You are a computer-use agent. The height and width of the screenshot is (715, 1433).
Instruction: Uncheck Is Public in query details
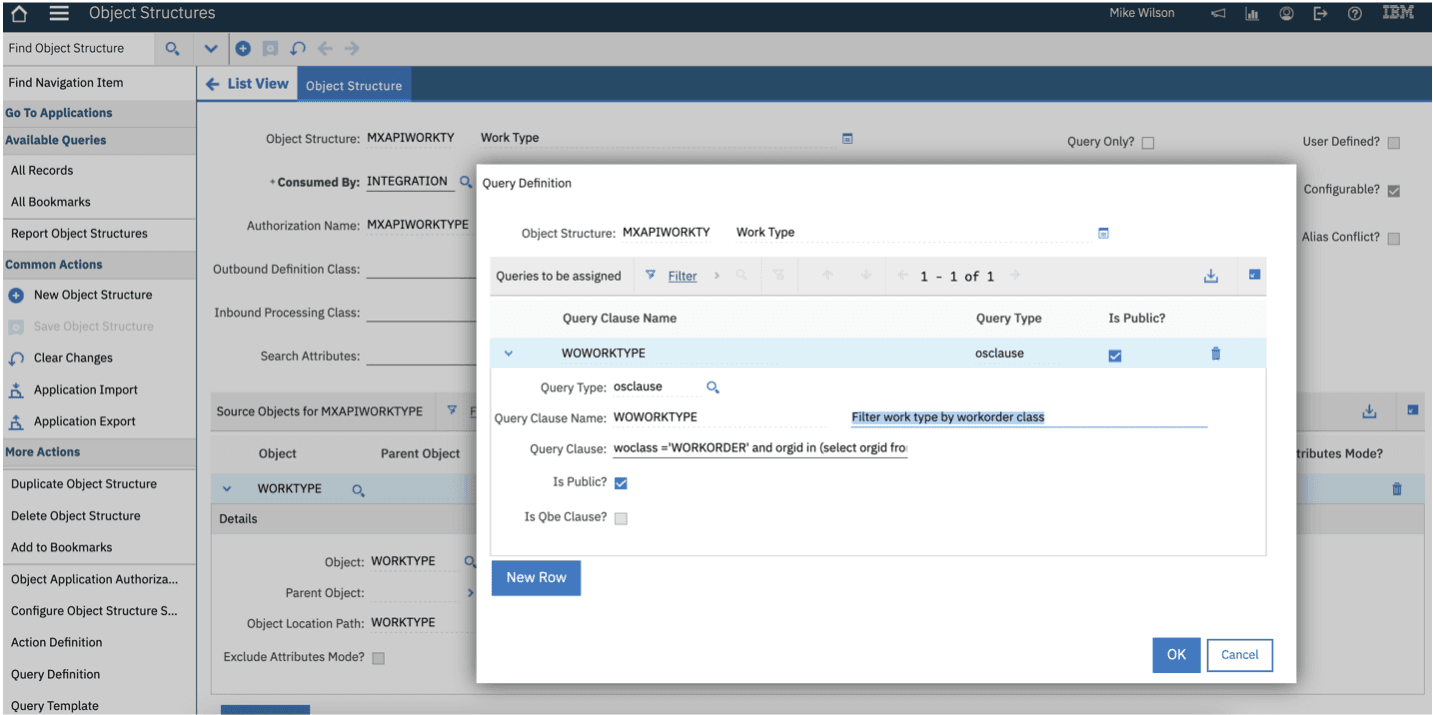[x=621, y=483]
